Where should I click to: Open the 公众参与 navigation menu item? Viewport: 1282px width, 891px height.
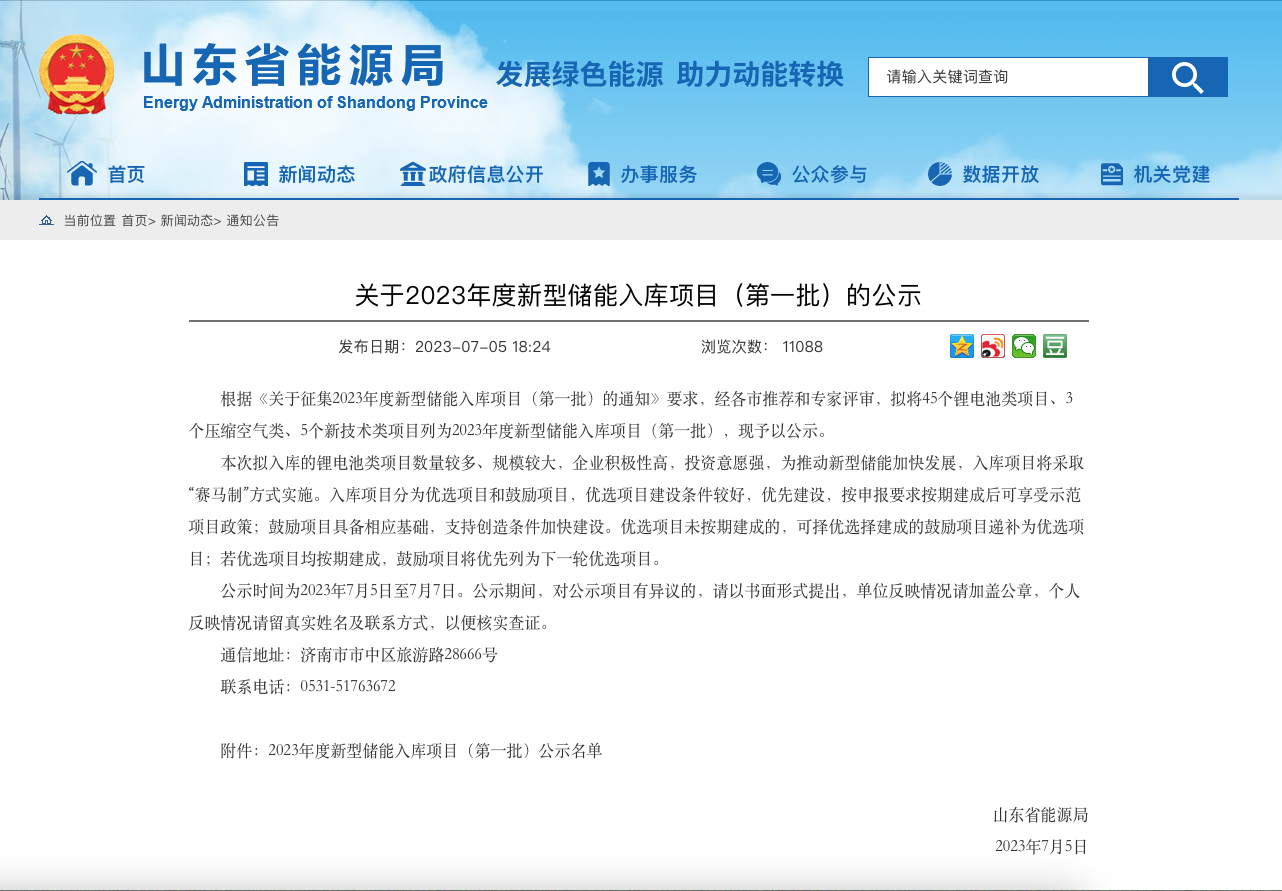click(x=830, y=175)
